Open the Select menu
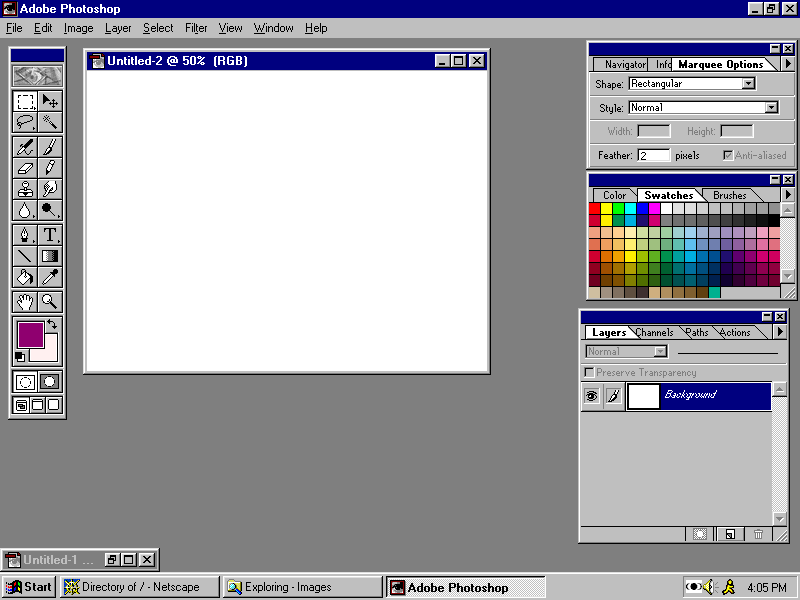The image size is (800, 600). 158,28
